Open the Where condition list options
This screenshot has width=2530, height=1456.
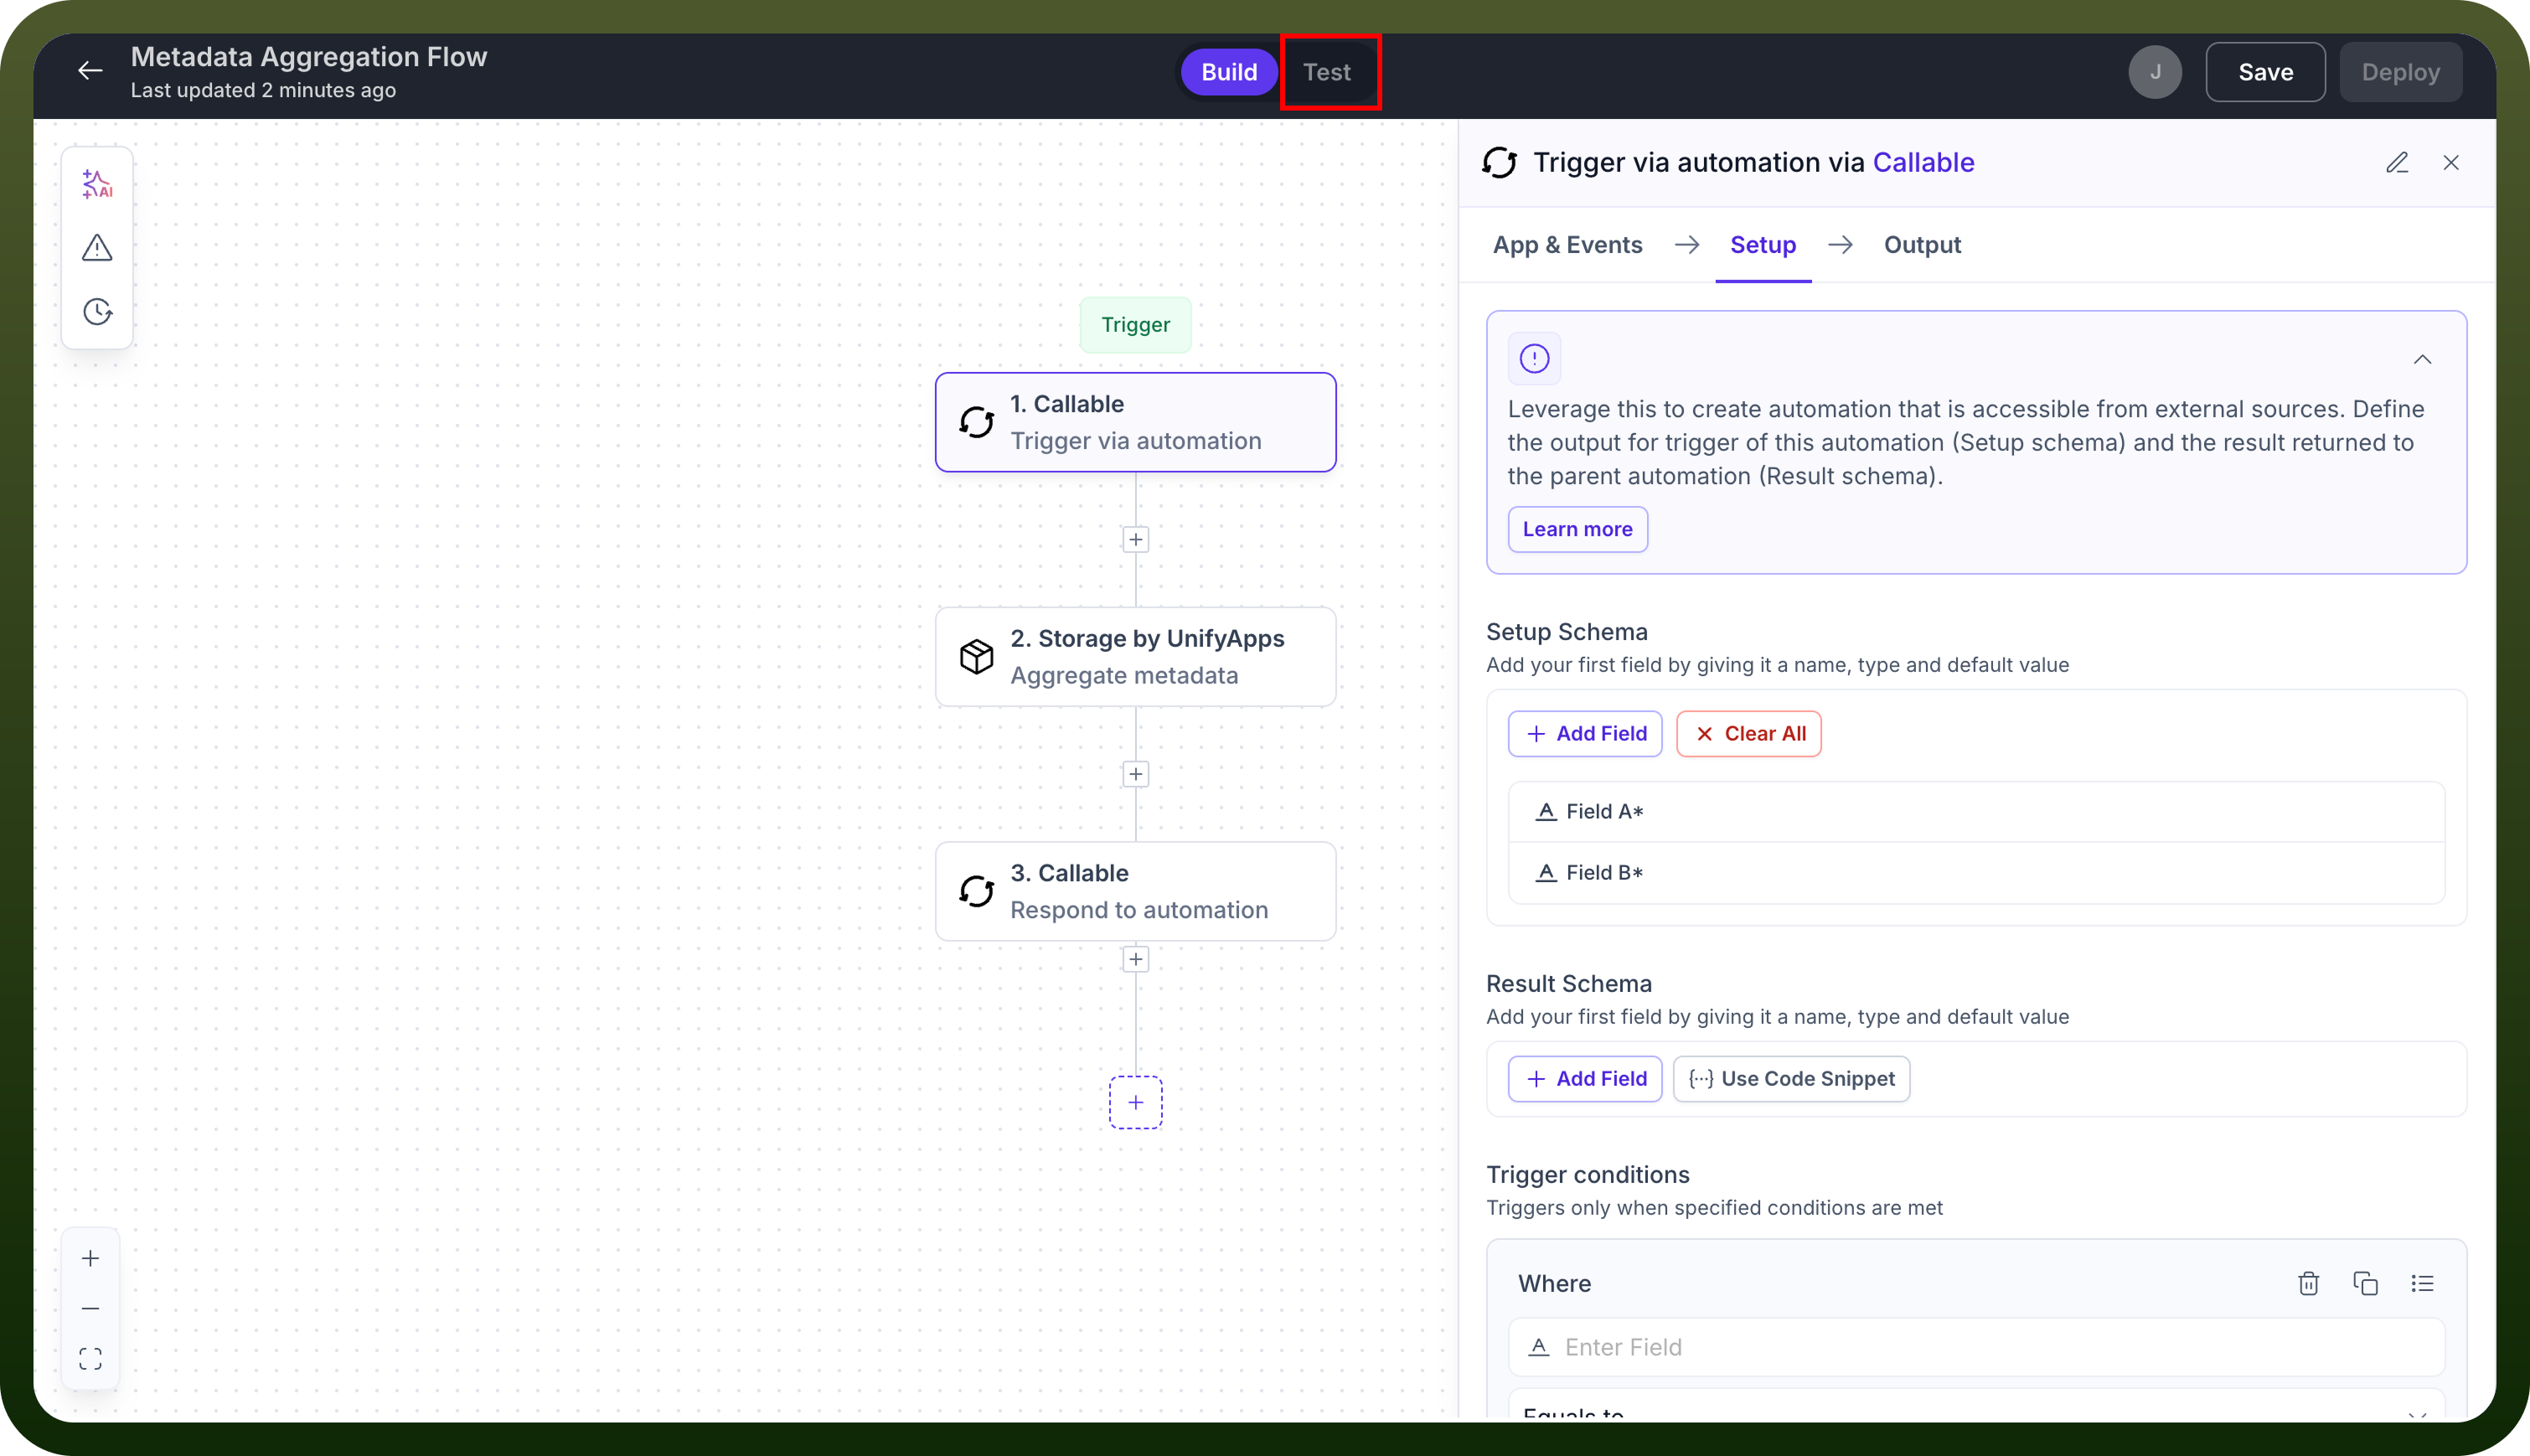[2422, 1283]
